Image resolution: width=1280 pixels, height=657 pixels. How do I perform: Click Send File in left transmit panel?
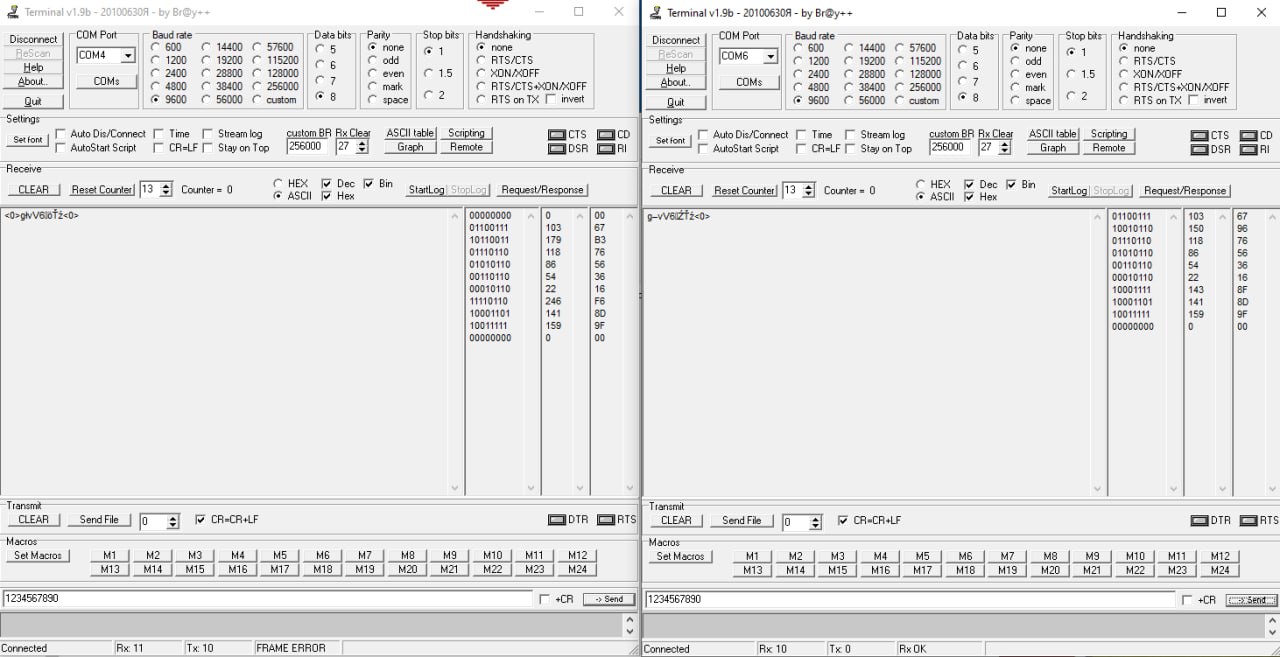99,520
